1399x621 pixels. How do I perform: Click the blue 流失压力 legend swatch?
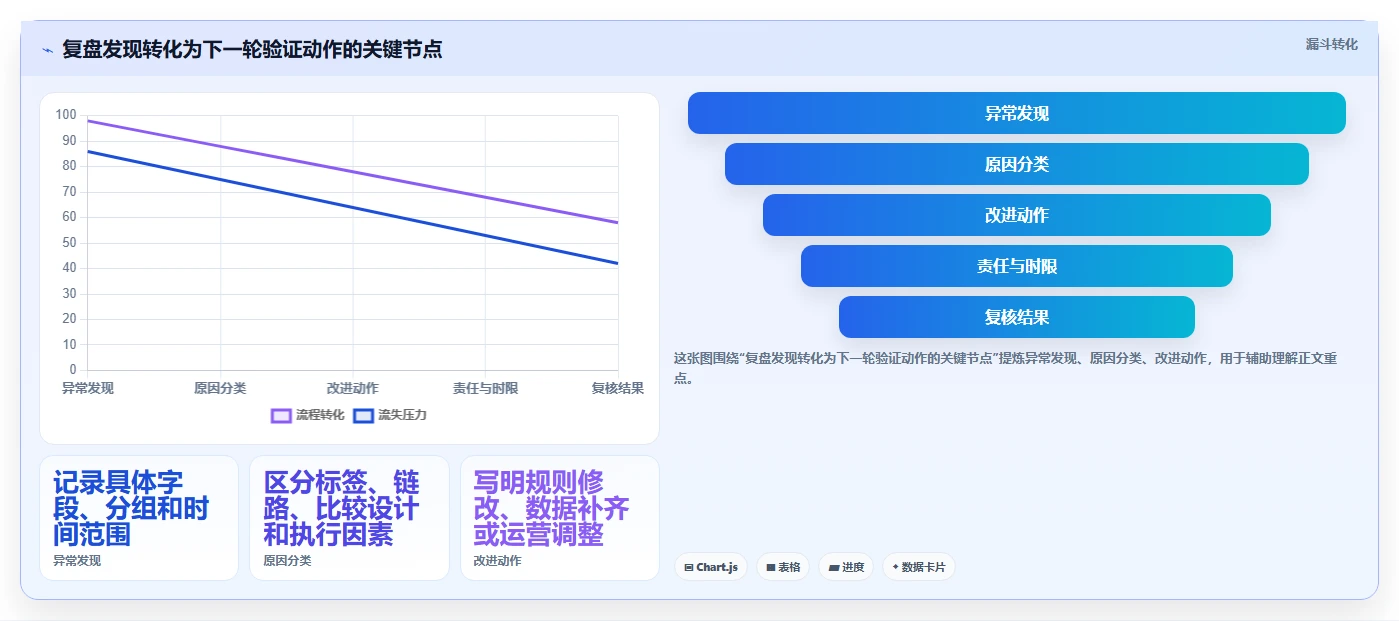[363, 415]
